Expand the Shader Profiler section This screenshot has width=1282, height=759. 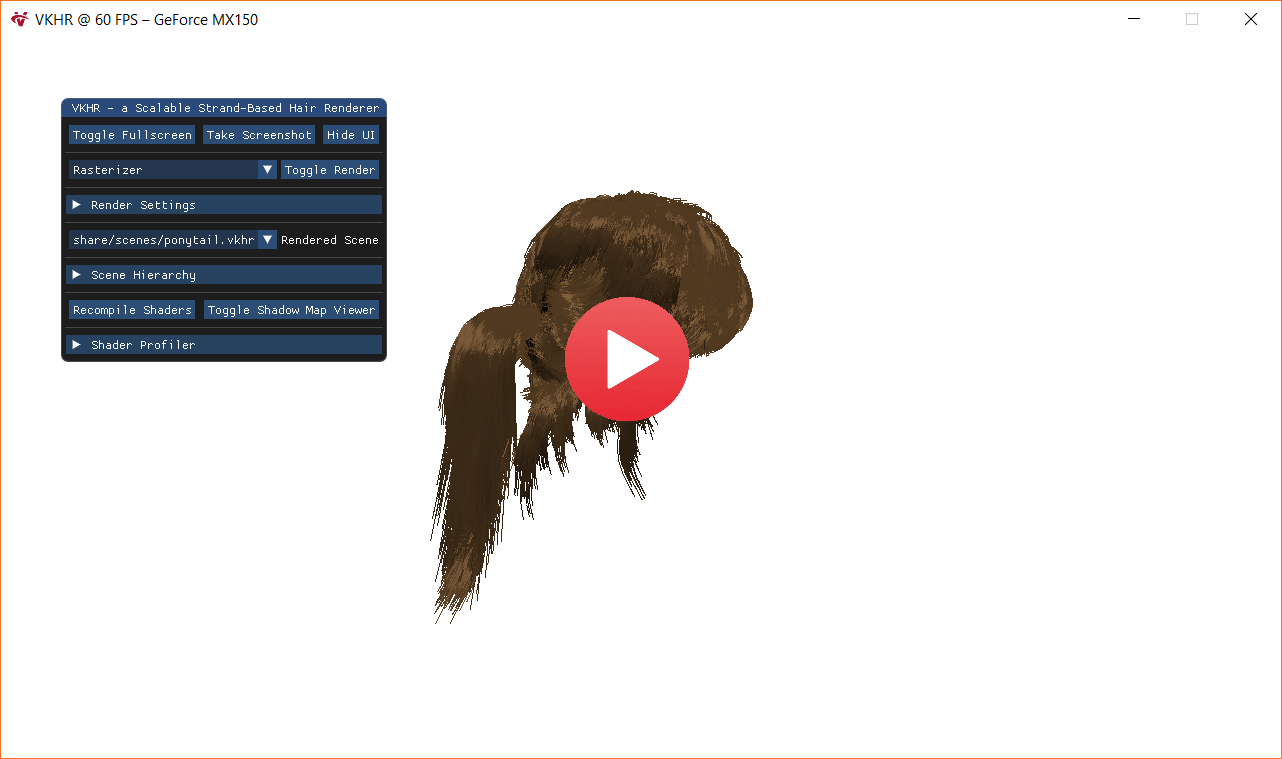pos(224,345)
